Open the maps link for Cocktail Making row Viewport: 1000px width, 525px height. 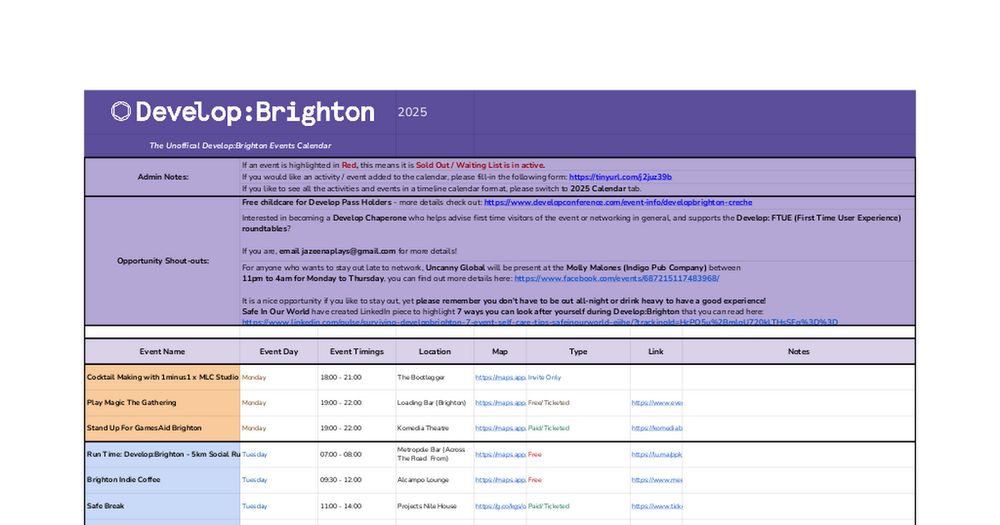501,378
